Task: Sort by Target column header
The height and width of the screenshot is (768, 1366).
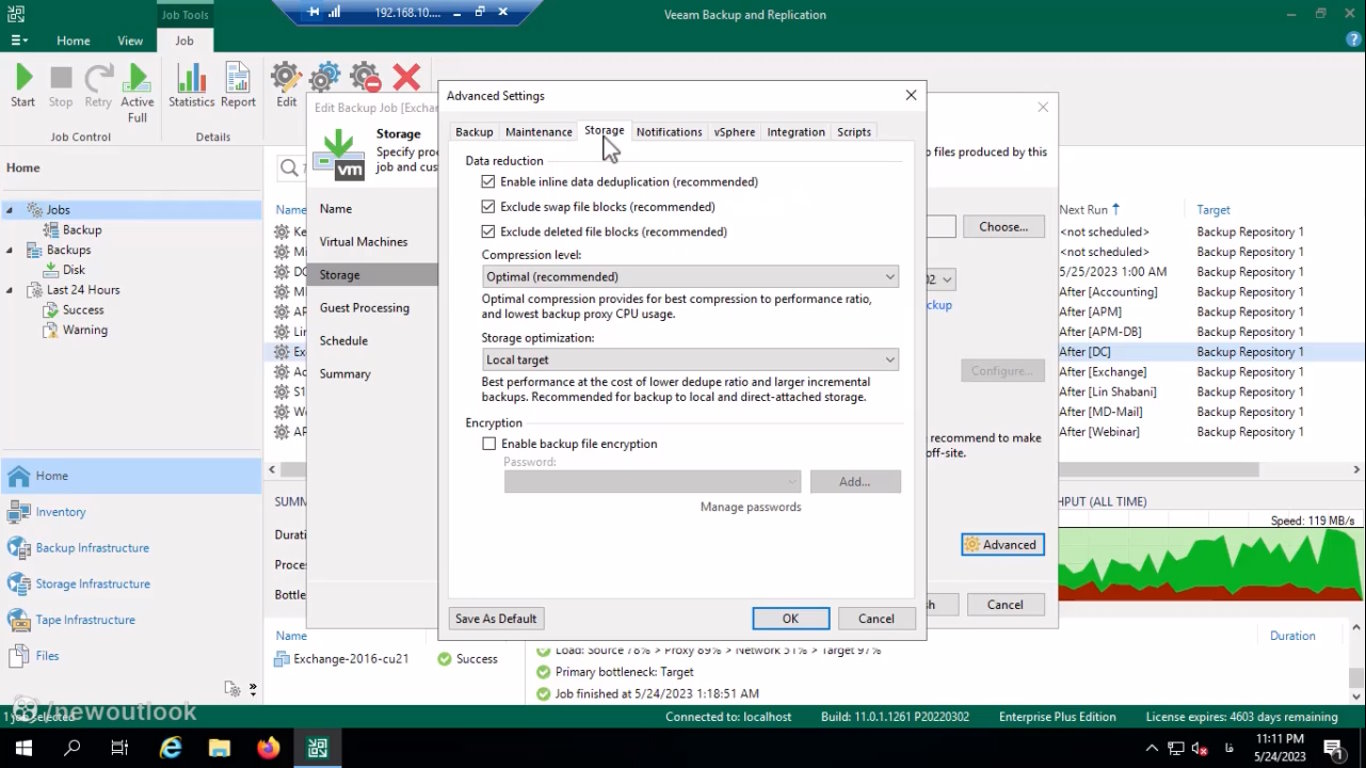Action: tap(1214, 210)
